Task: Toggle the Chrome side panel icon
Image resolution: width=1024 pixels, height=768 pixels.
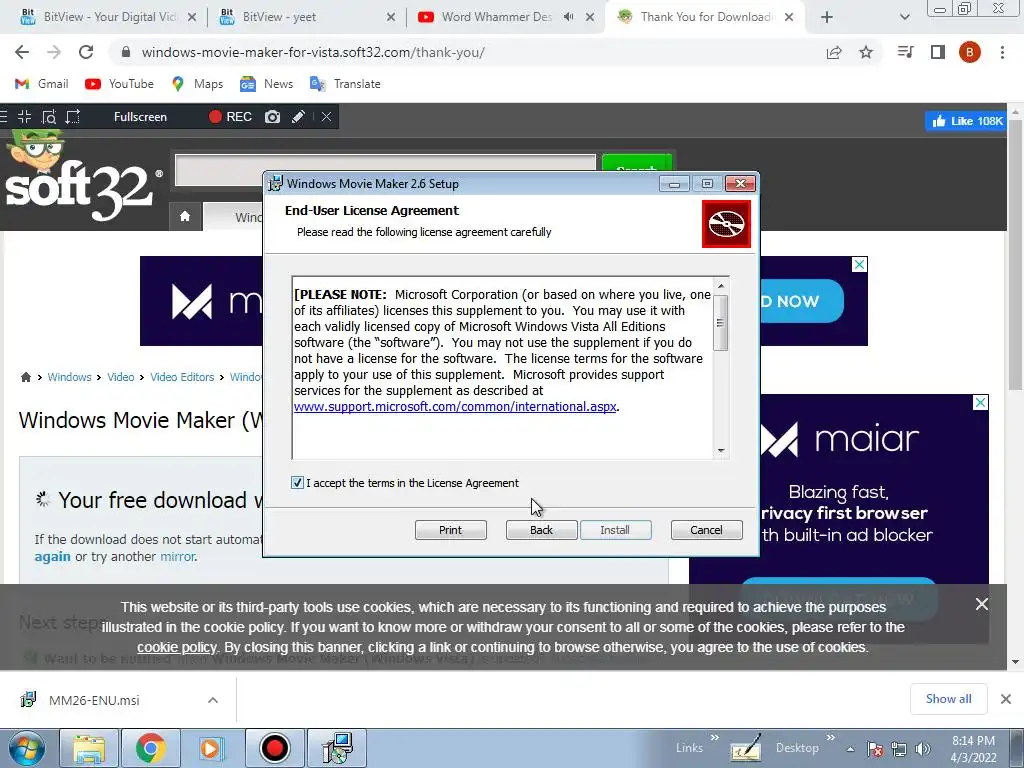Action: pyautogui.click(x=938, y=52)
